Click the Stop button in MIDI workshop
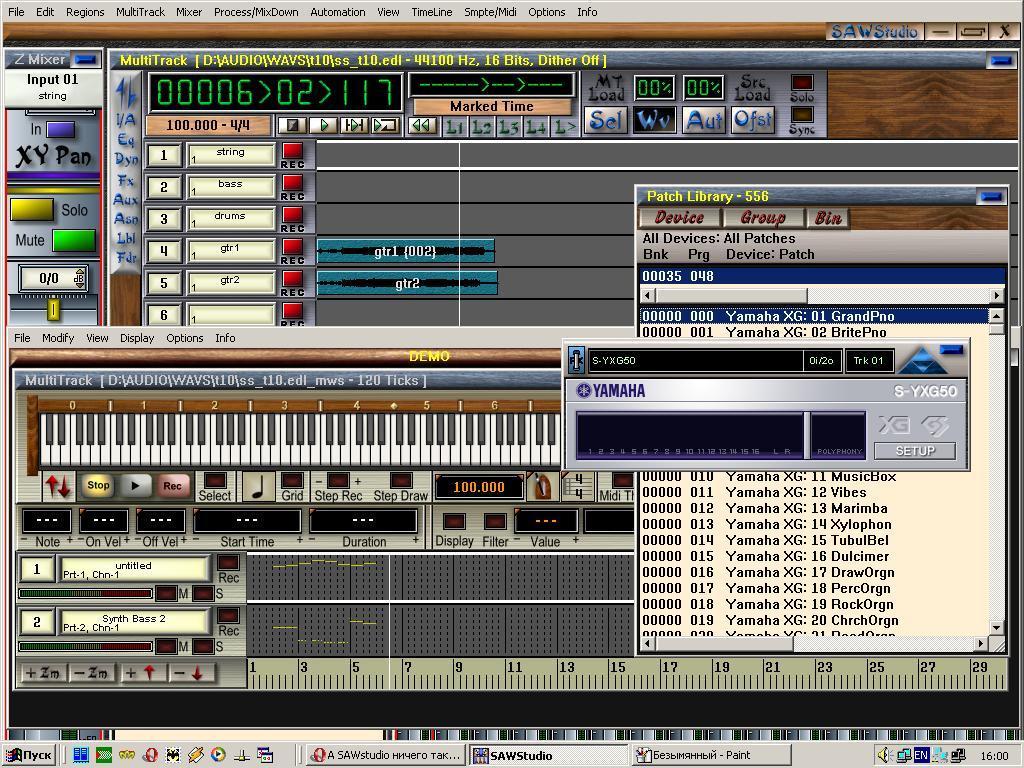Viewport: 1024px width, 768px height. point(98,485)
